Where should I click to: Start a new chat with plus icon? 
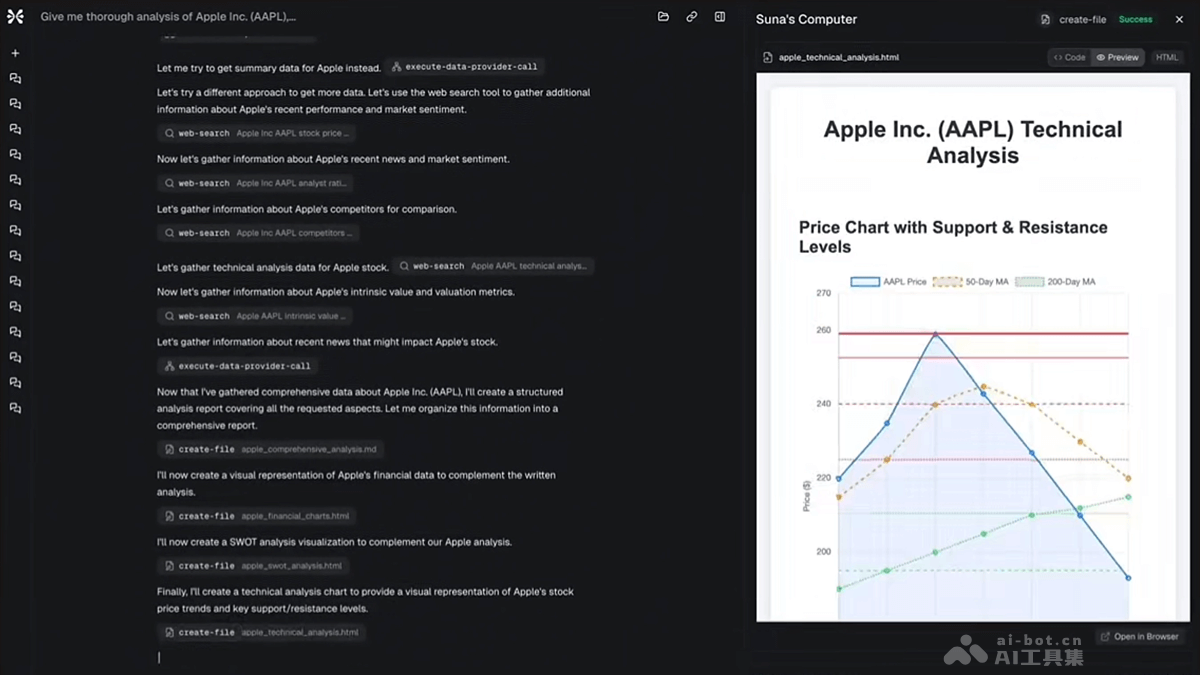(x=15, y=53)
